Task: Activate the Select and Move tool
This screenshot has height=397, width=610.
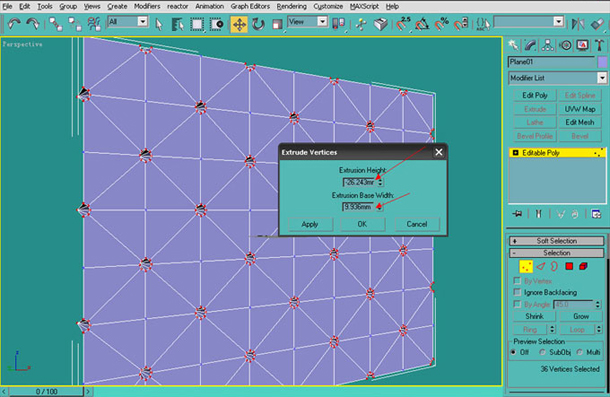Action: click(239, 24)
